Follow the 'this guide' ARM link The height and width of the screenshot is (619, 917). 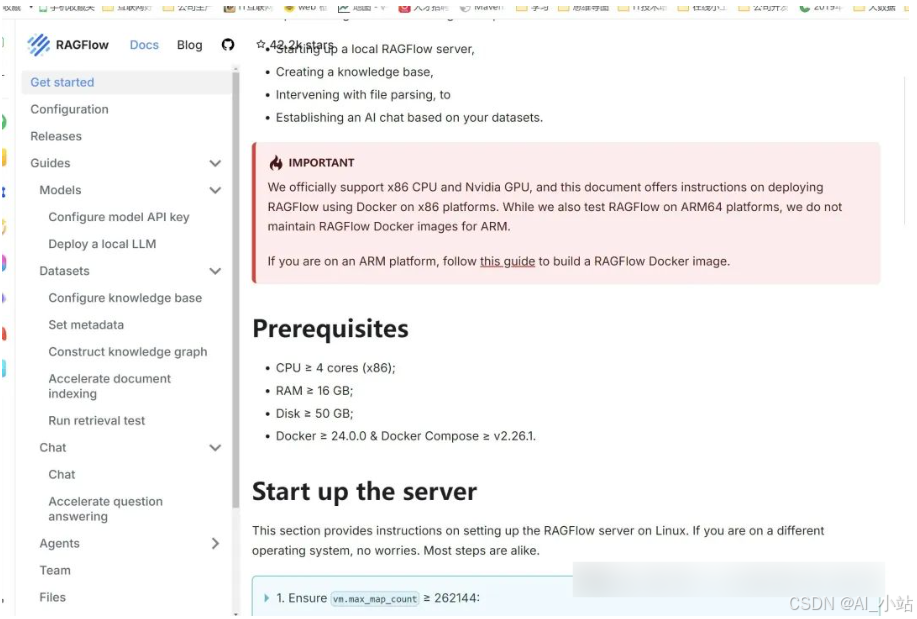507,262
